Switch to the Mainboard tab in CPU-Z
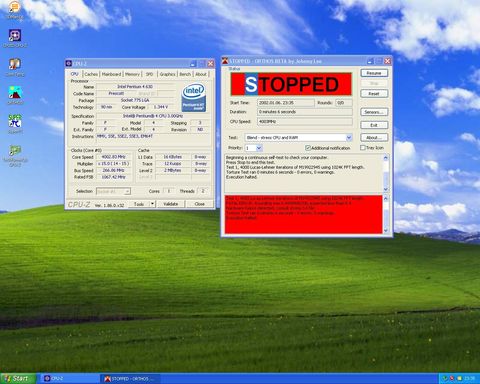The height and width of the screenshot is (384, 480). coord(111,74)
